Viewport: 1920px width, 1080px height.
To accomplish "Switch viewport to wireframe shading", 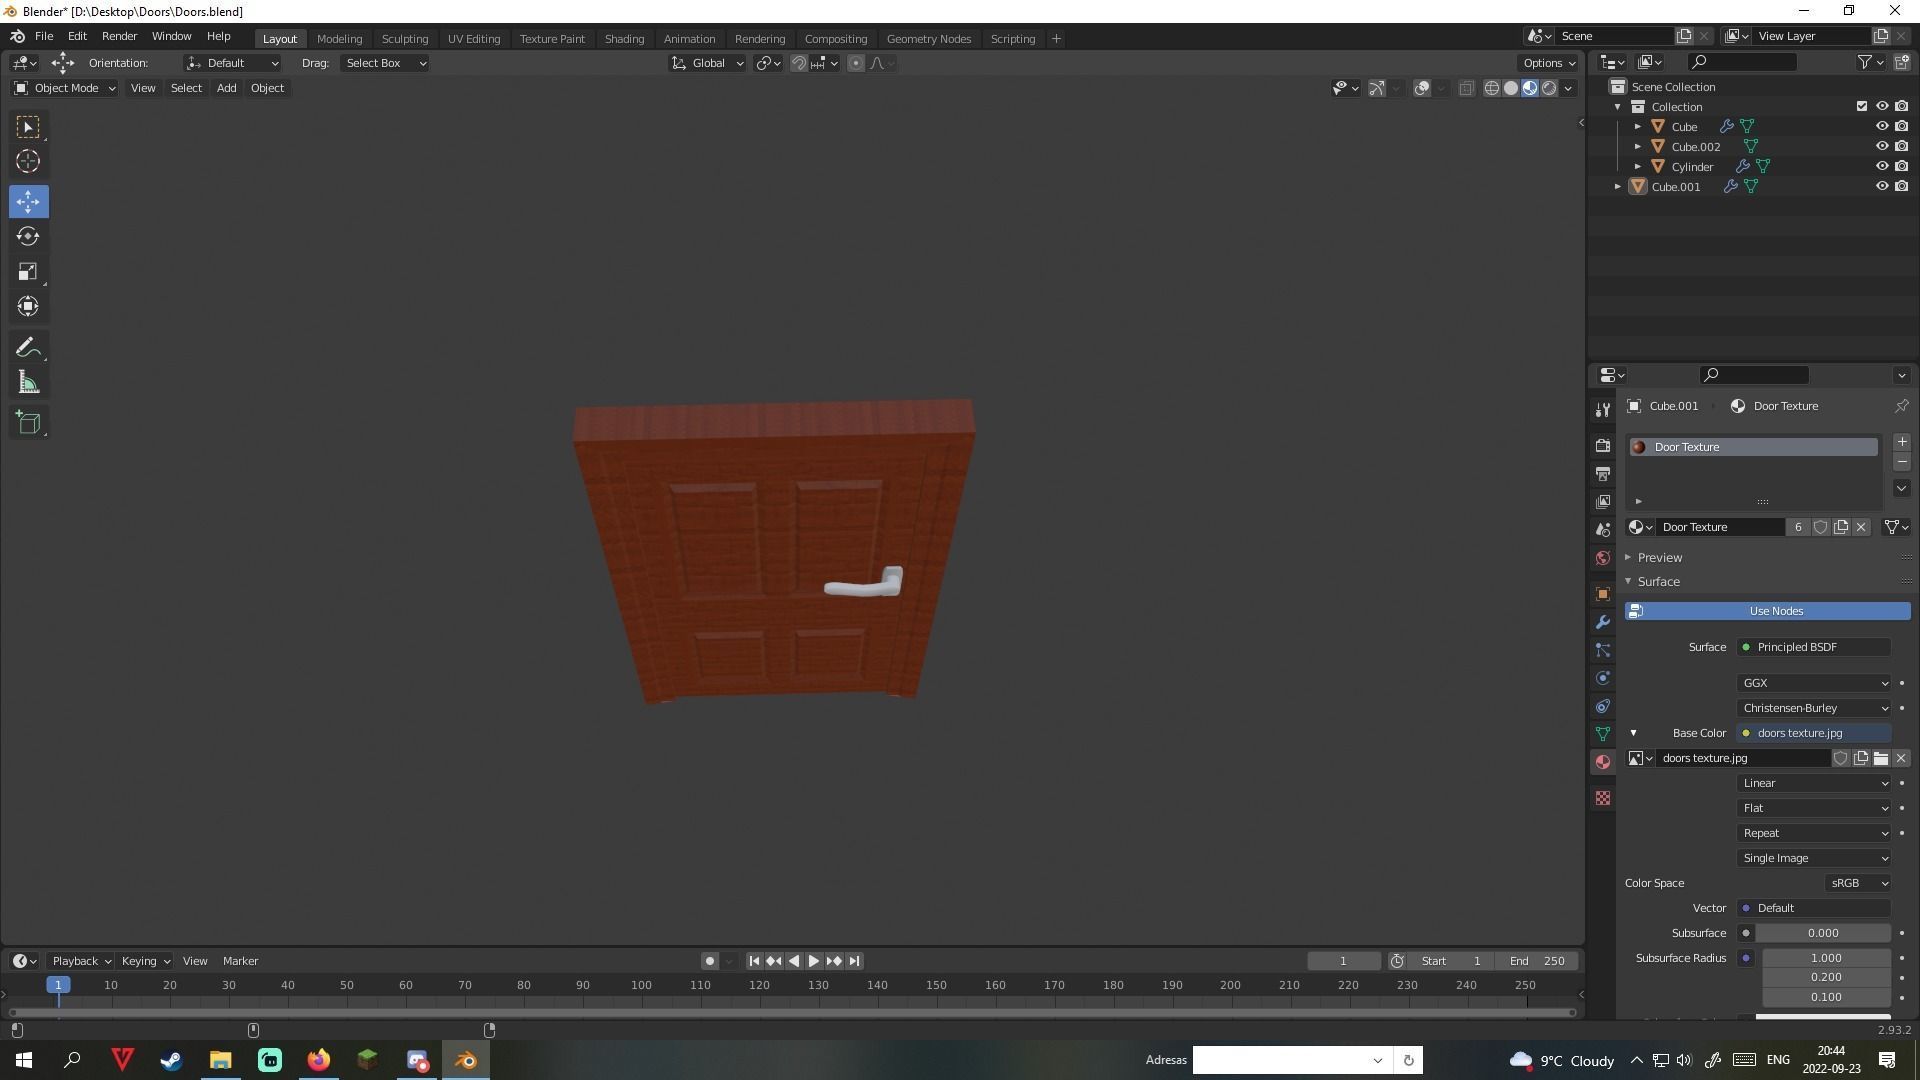I will click(x=1491, y=88).
